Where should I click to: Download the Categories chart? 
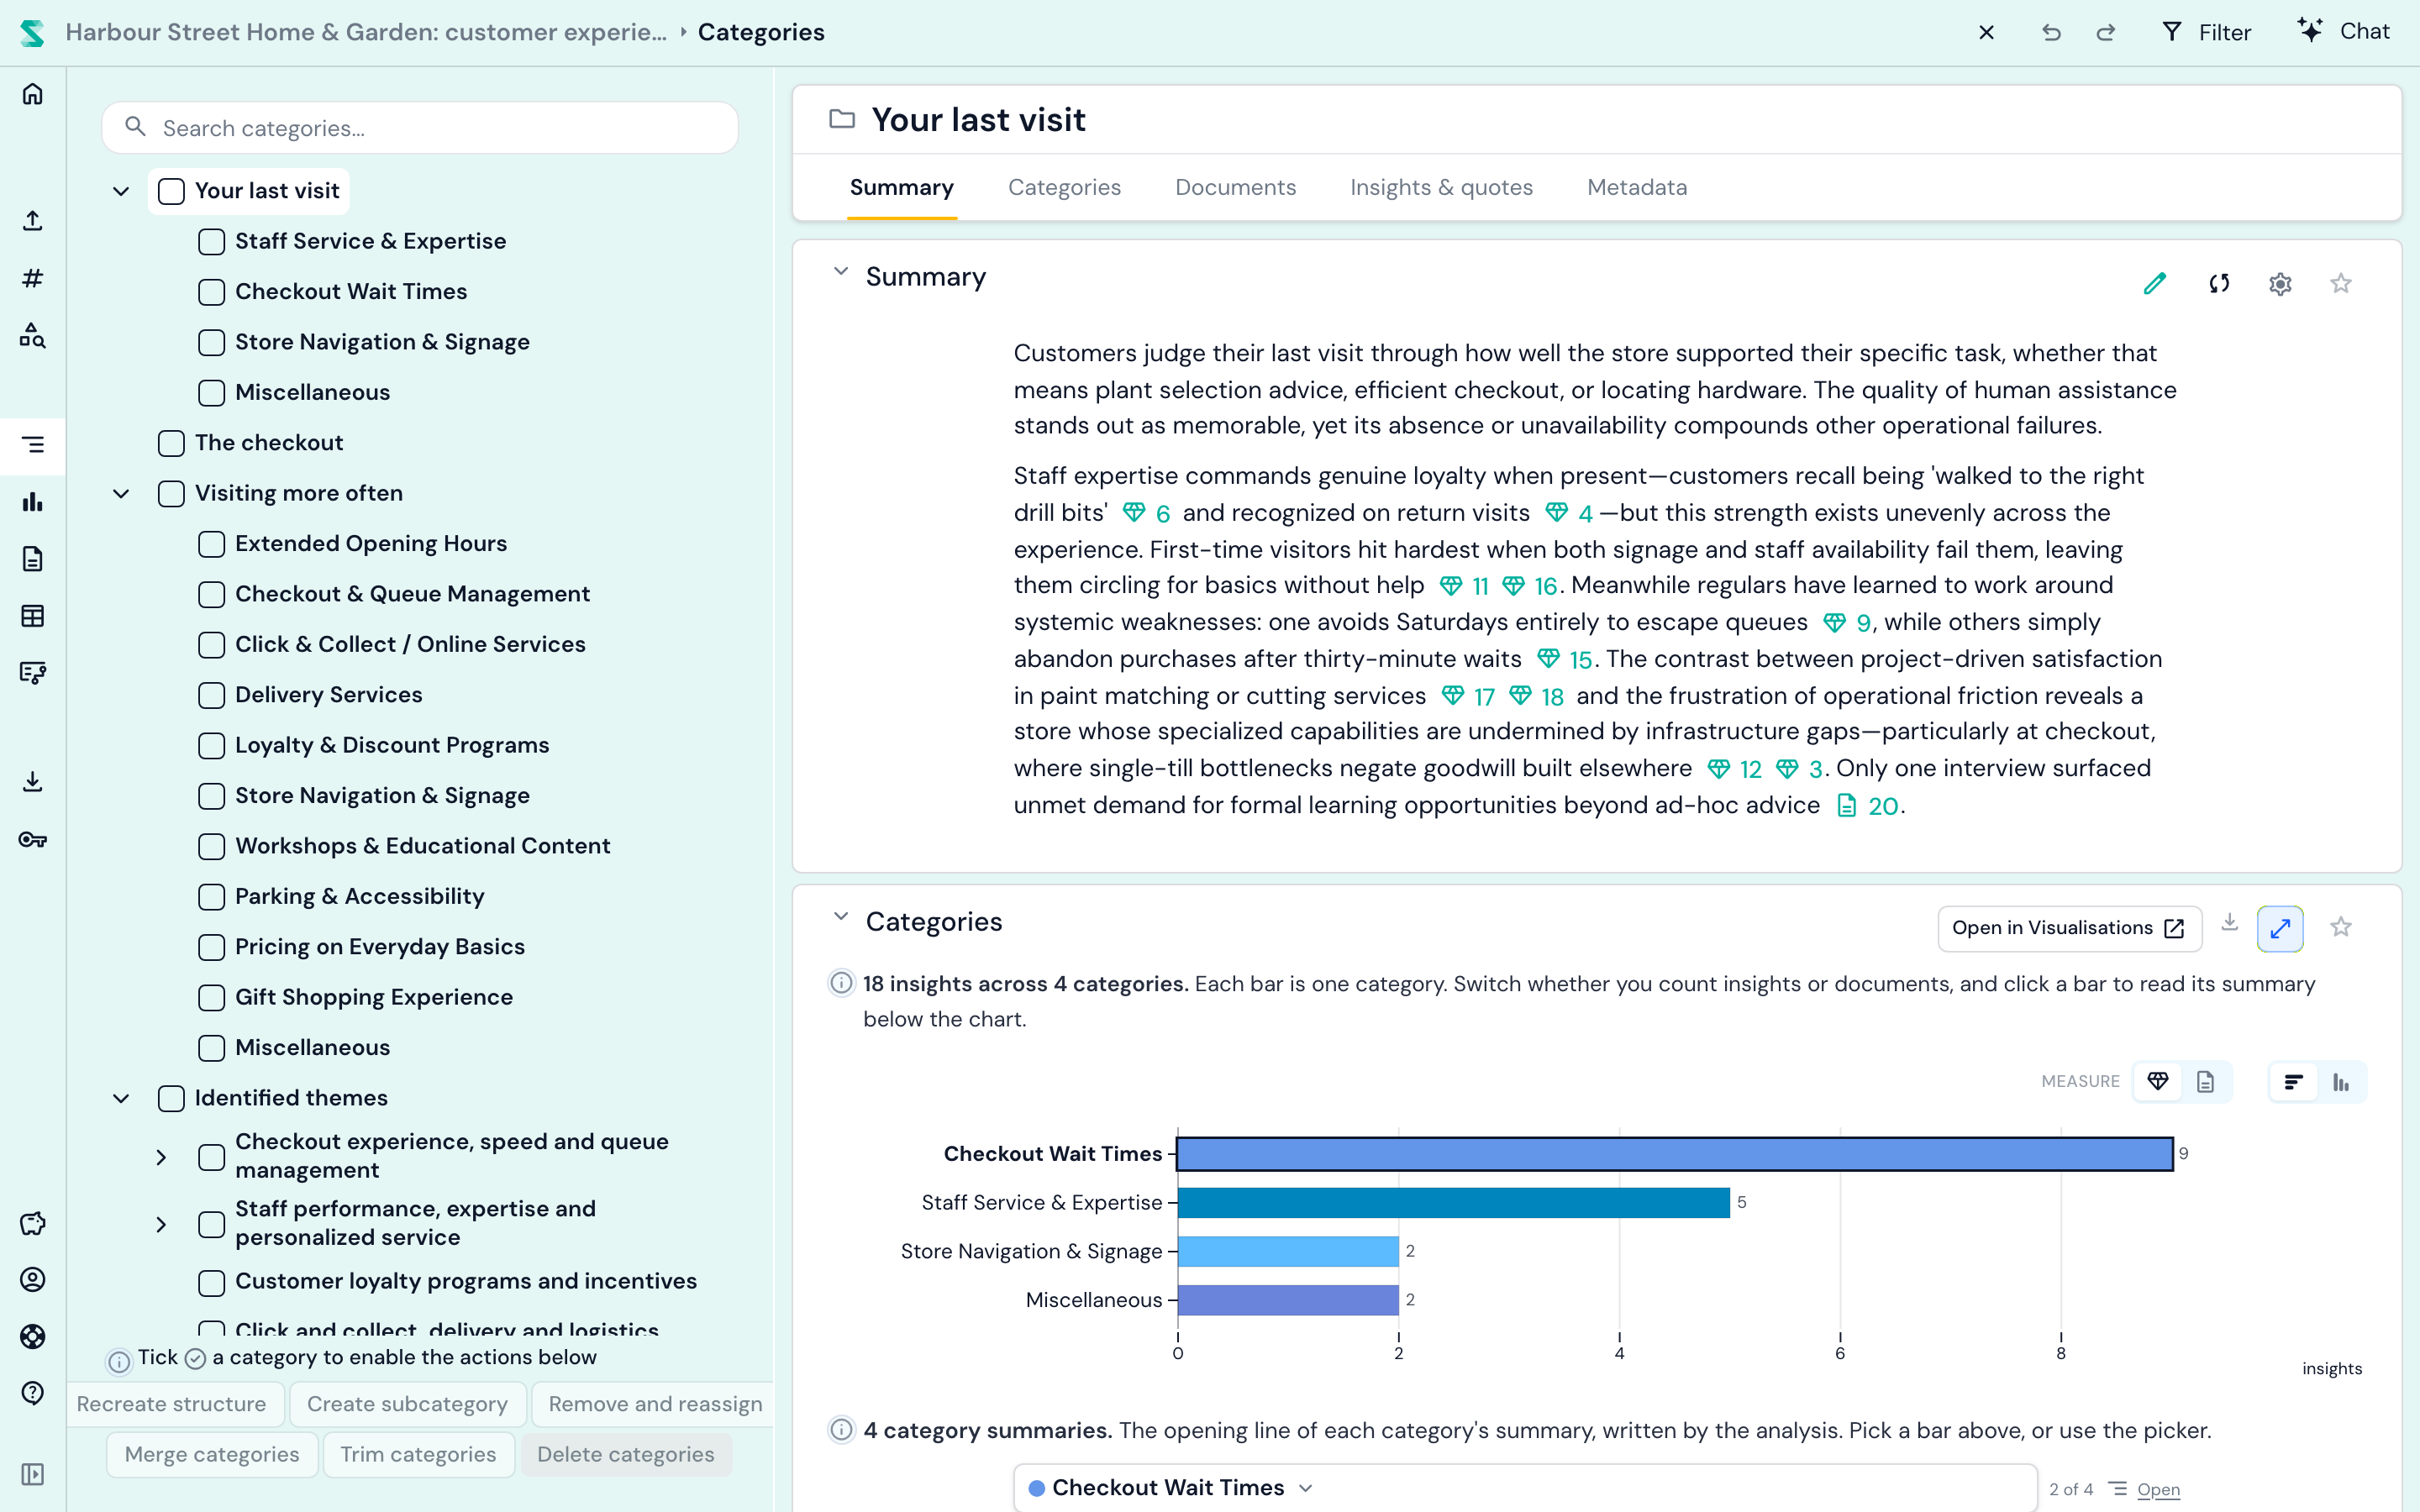point(2229,923)
